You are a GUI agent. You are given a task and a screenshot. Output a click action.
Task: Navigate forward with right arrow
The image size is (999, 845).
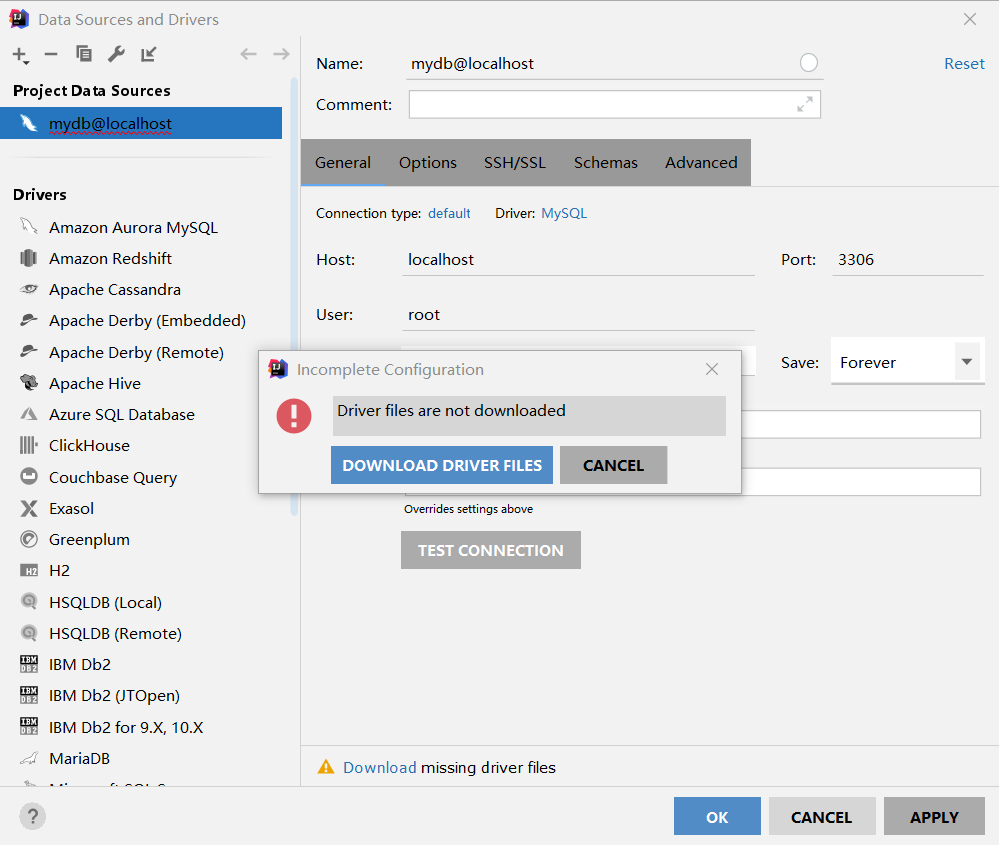pos(281,54)
